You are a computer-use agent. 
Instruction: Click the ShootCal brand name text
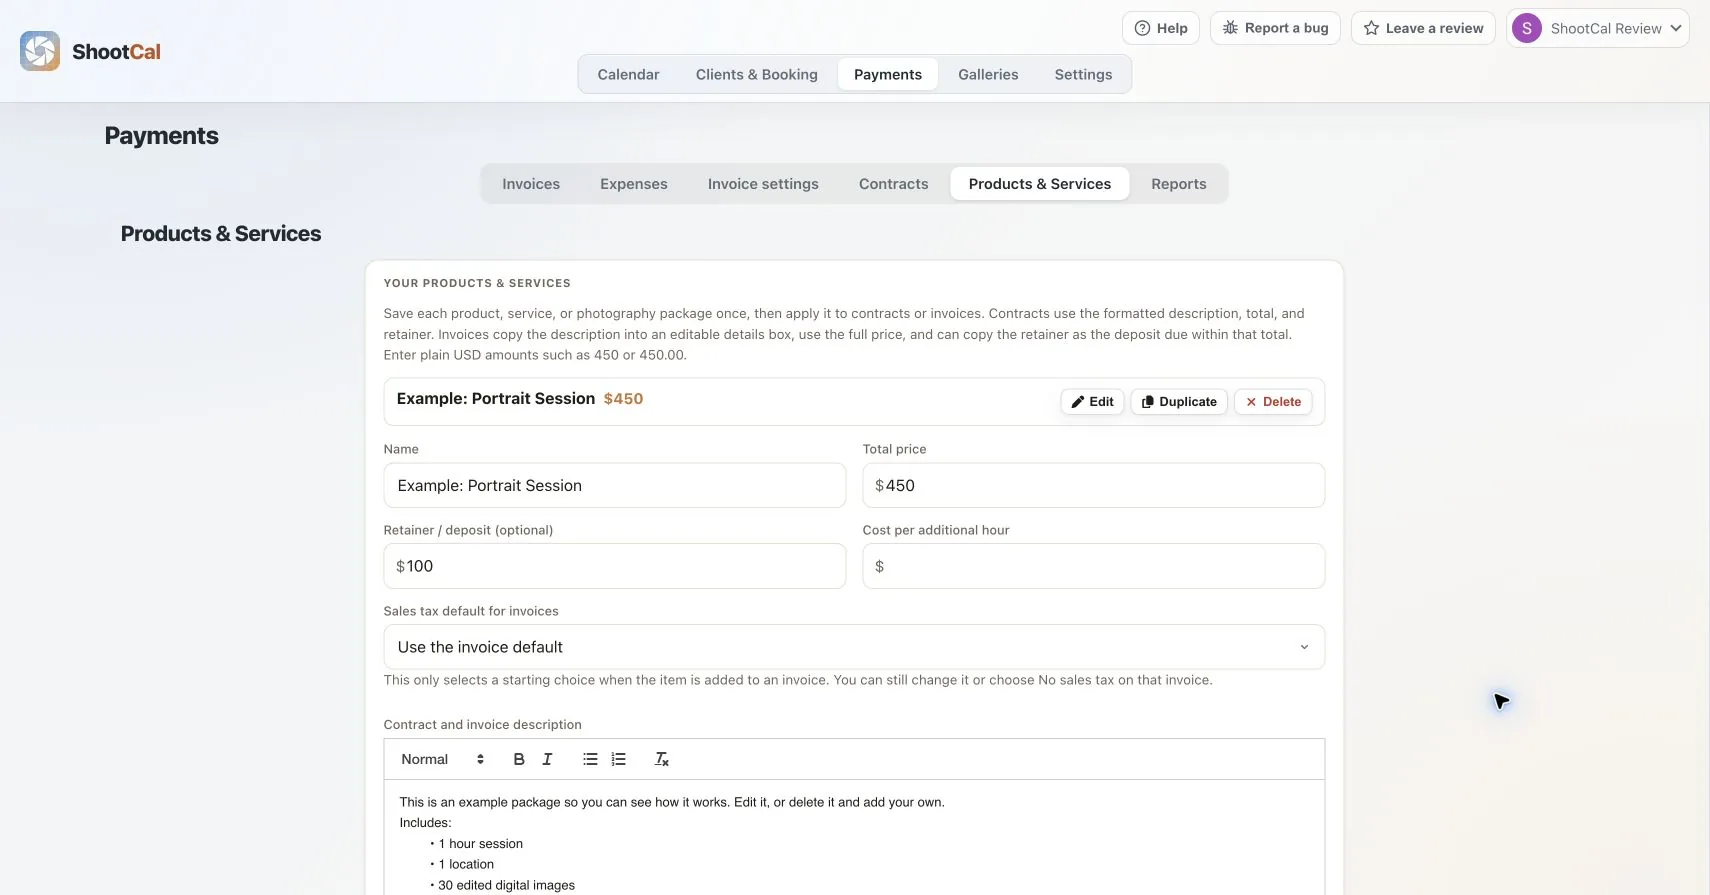(116, 52)
